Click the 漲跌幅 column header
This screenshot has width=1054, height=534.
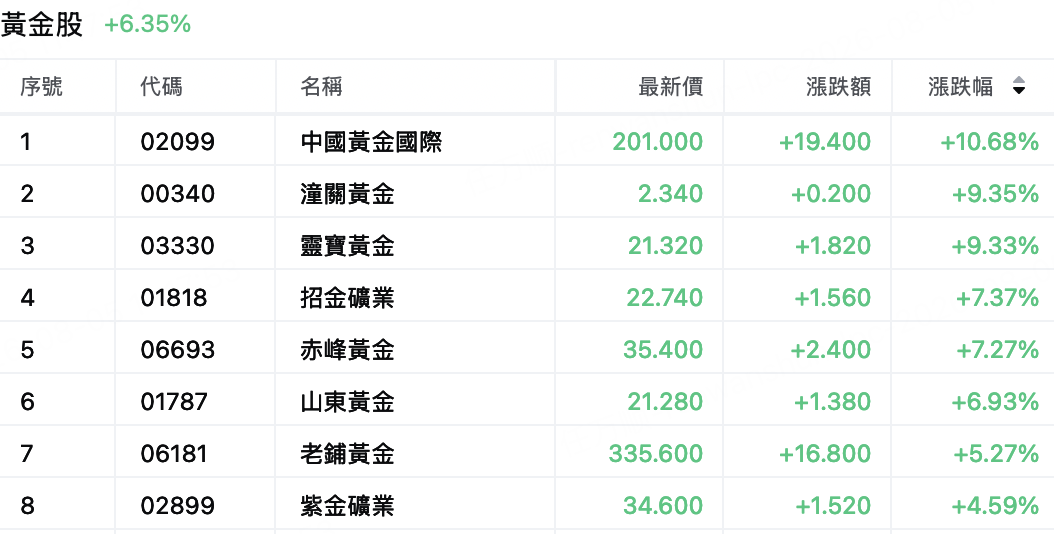pyautogui.click(x=960, y=86)
